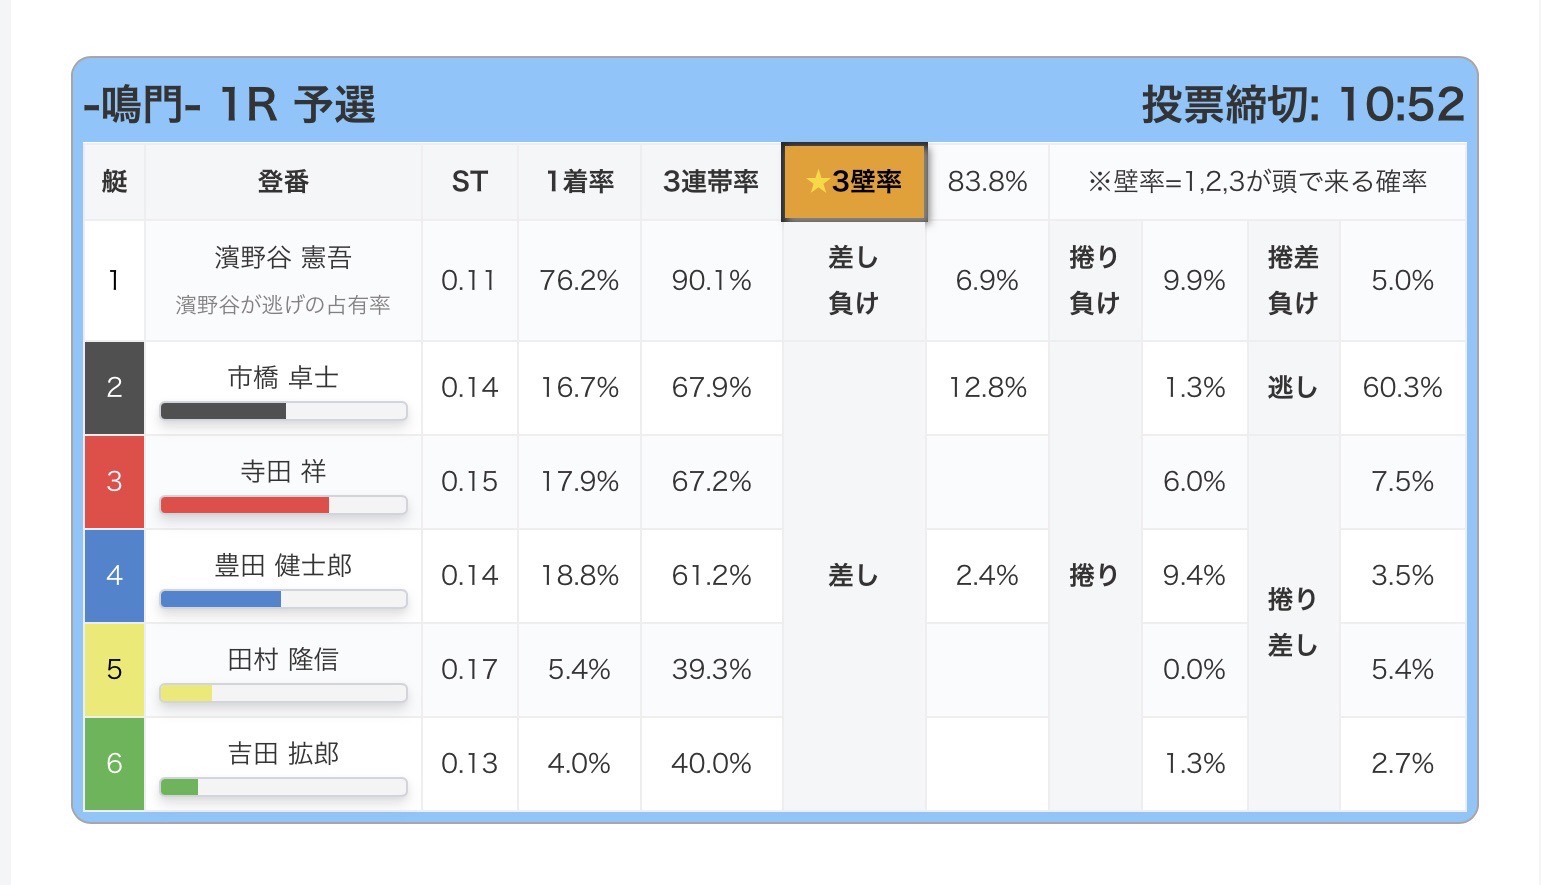Click boat number 2 black badge

[114, 388]
